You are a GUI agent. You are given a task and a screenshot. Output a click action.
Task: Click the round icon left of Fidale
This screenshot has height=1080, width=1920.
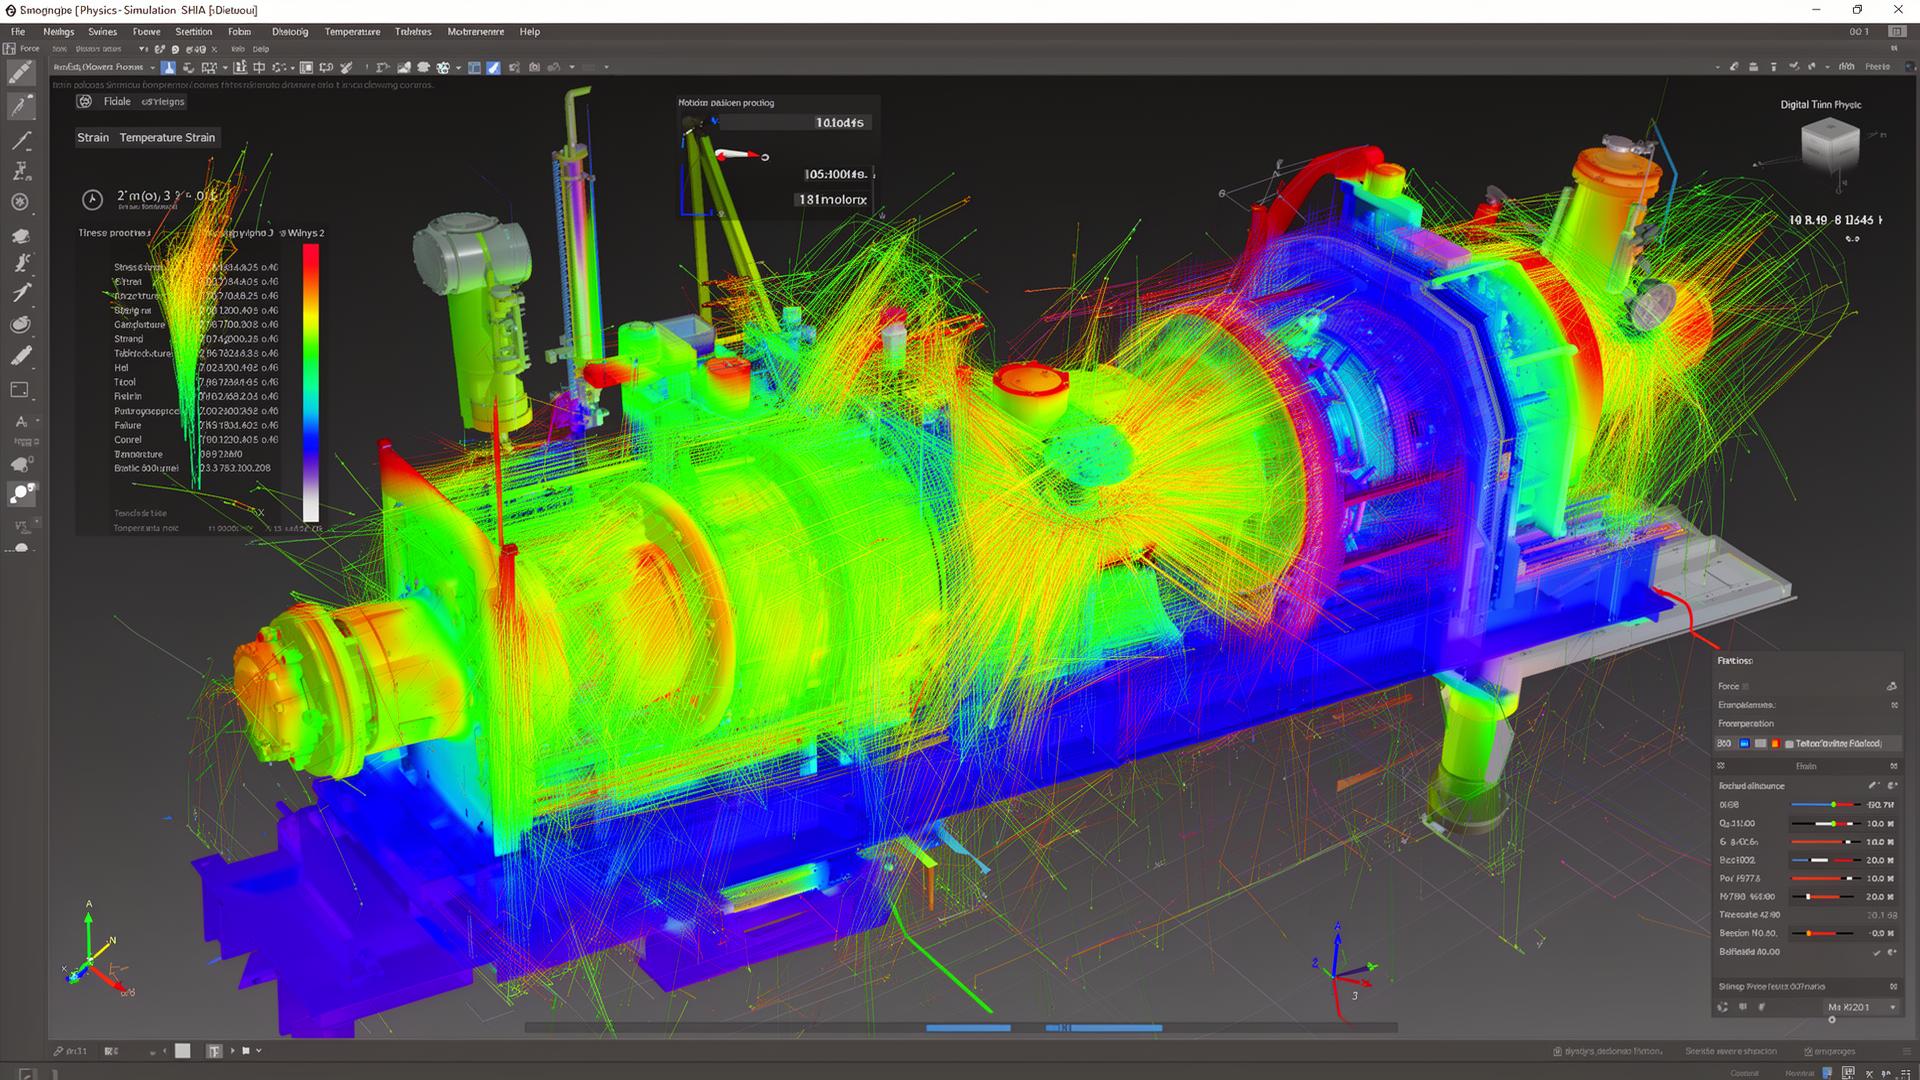pyautogui.click(x=84, y=101)
